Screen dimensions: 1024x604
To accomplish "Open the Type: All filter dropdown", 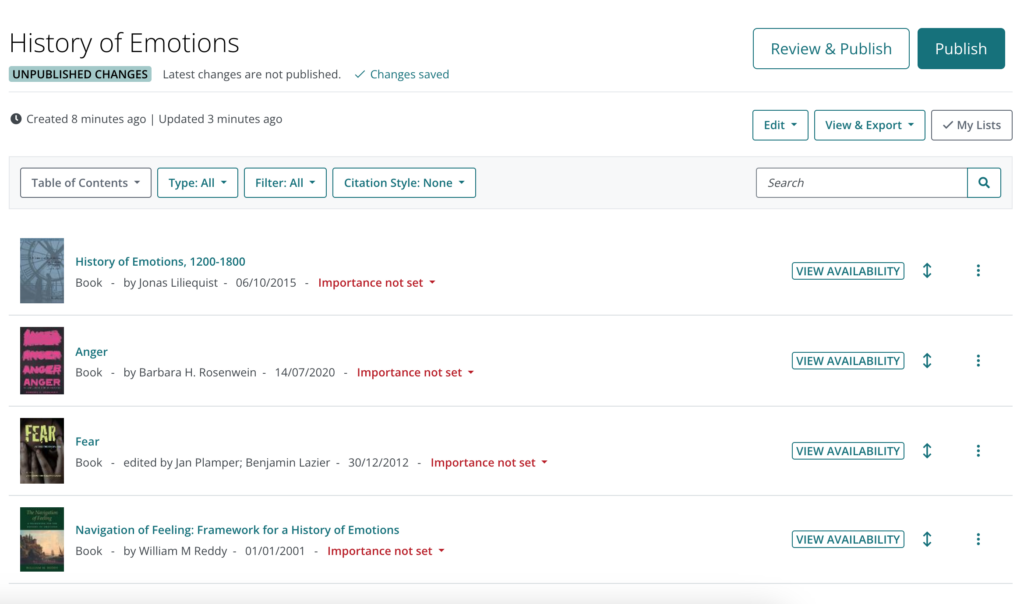I will [197, 183].
